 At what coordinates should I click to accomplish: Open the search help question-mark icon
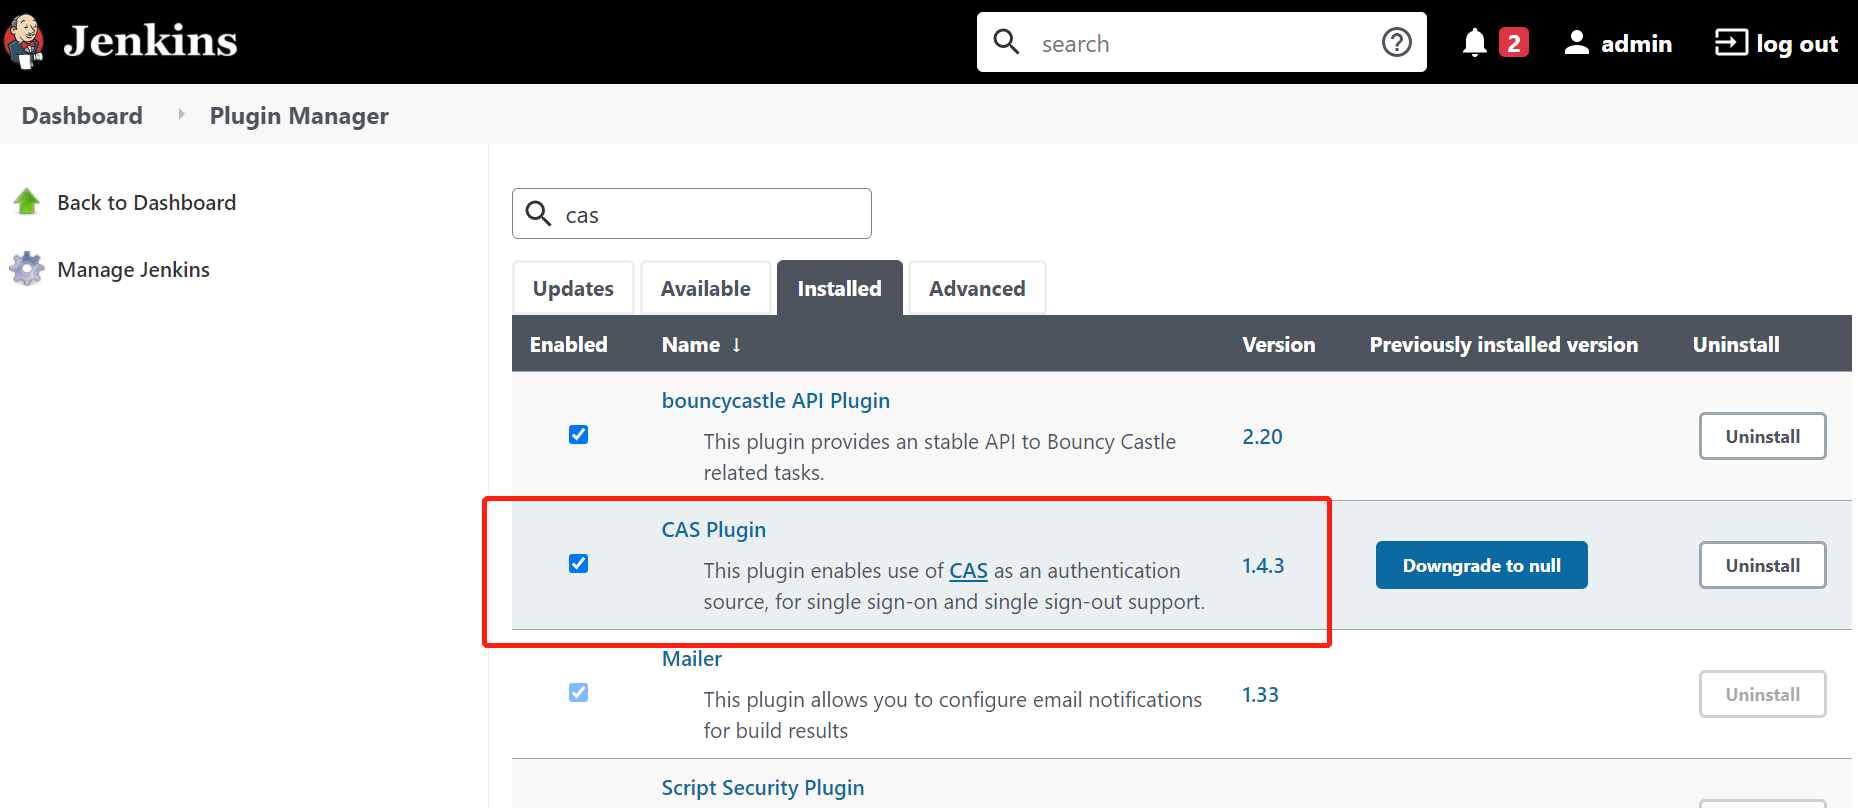1396,42
